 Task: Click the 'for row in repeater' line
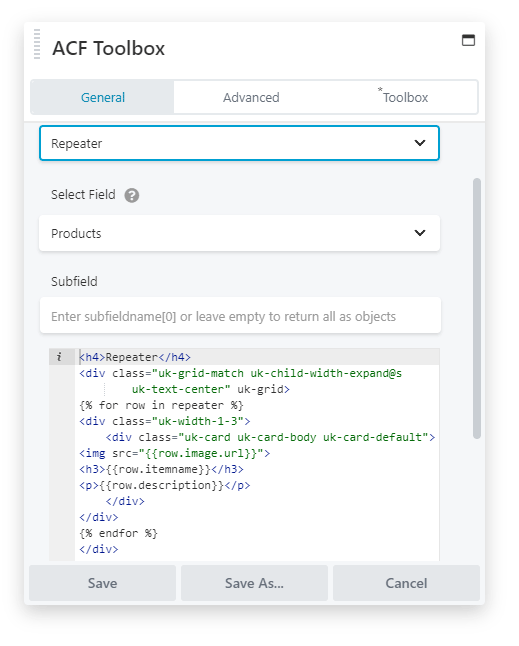point(161,405)
